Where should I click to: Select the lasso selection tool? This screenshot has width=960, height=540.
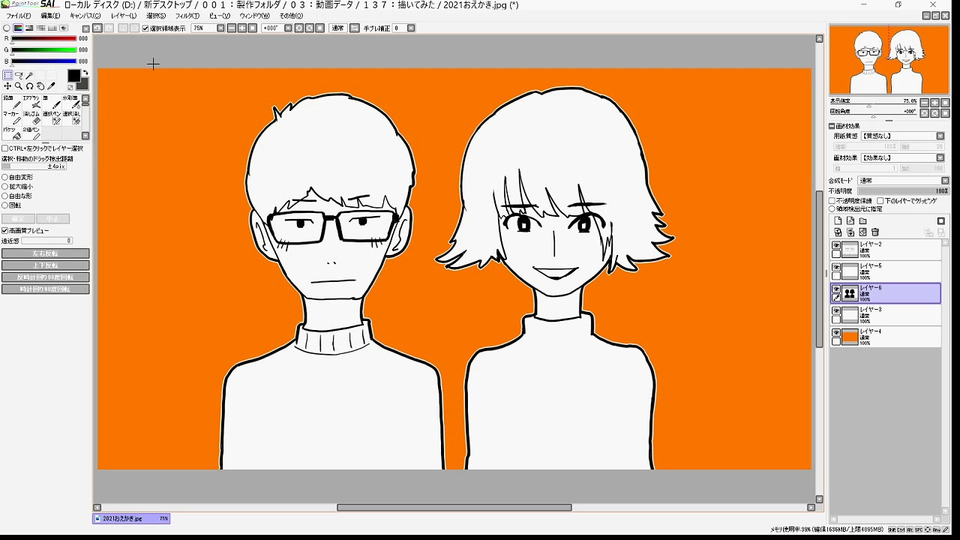19,75
